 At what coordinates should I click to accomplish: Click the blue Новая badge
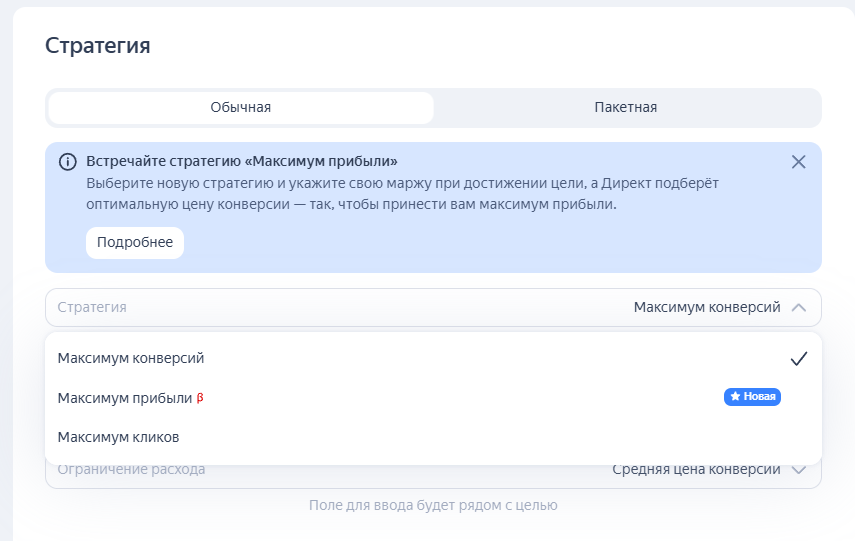pos(752,397)
